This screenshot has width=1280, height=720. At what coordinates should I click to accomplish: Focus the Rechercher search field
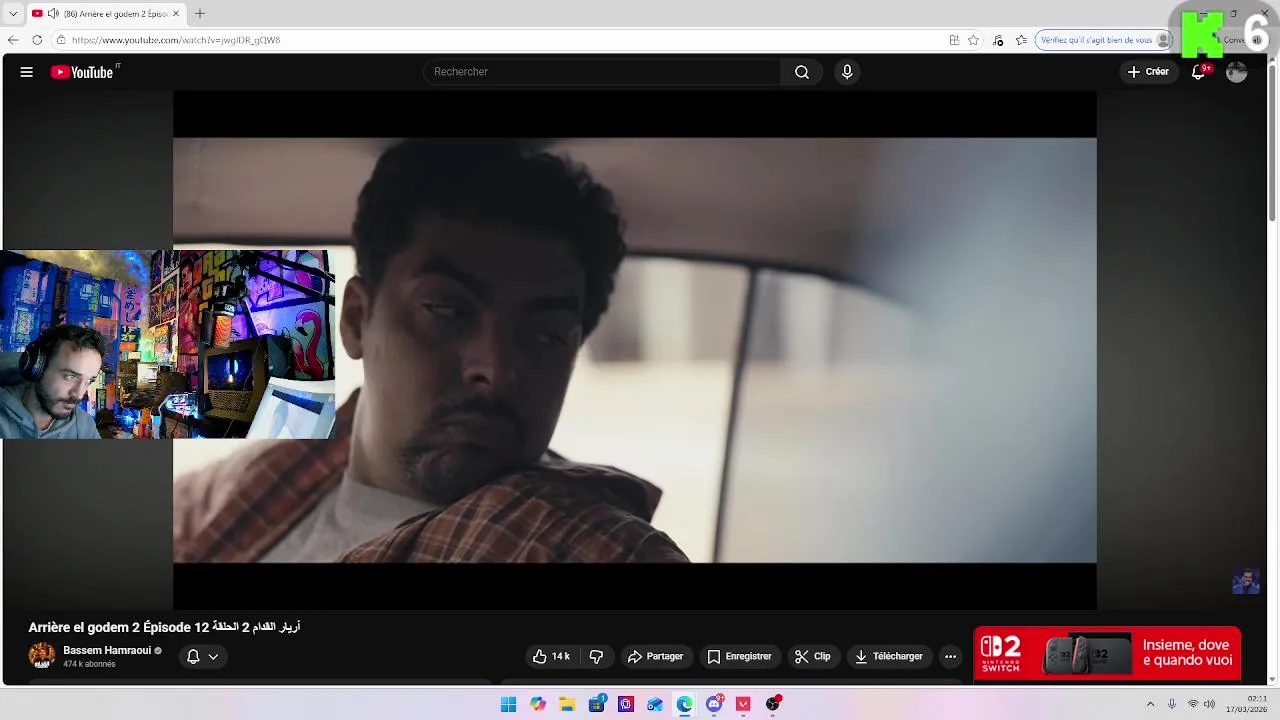point(602,72)
